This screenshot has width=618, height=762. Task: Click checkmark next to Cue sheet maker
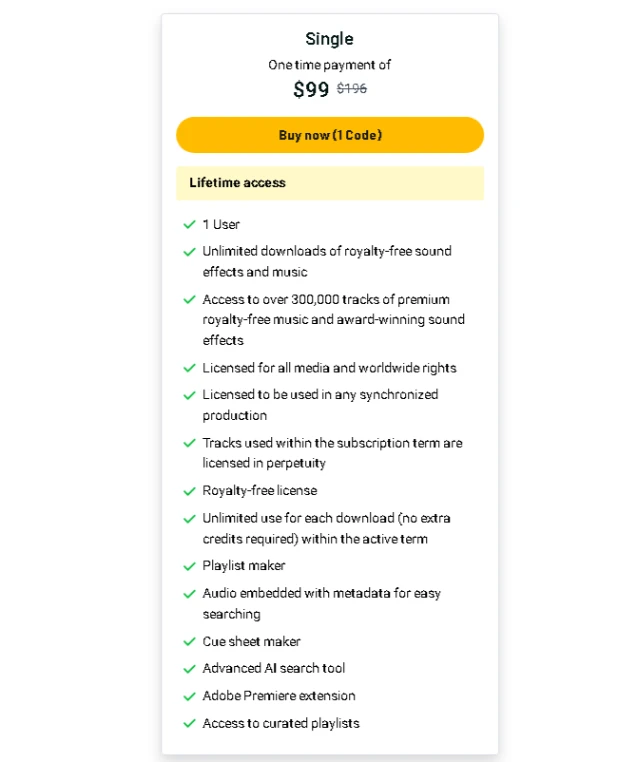pyautogui.click(x=189, y=642)
